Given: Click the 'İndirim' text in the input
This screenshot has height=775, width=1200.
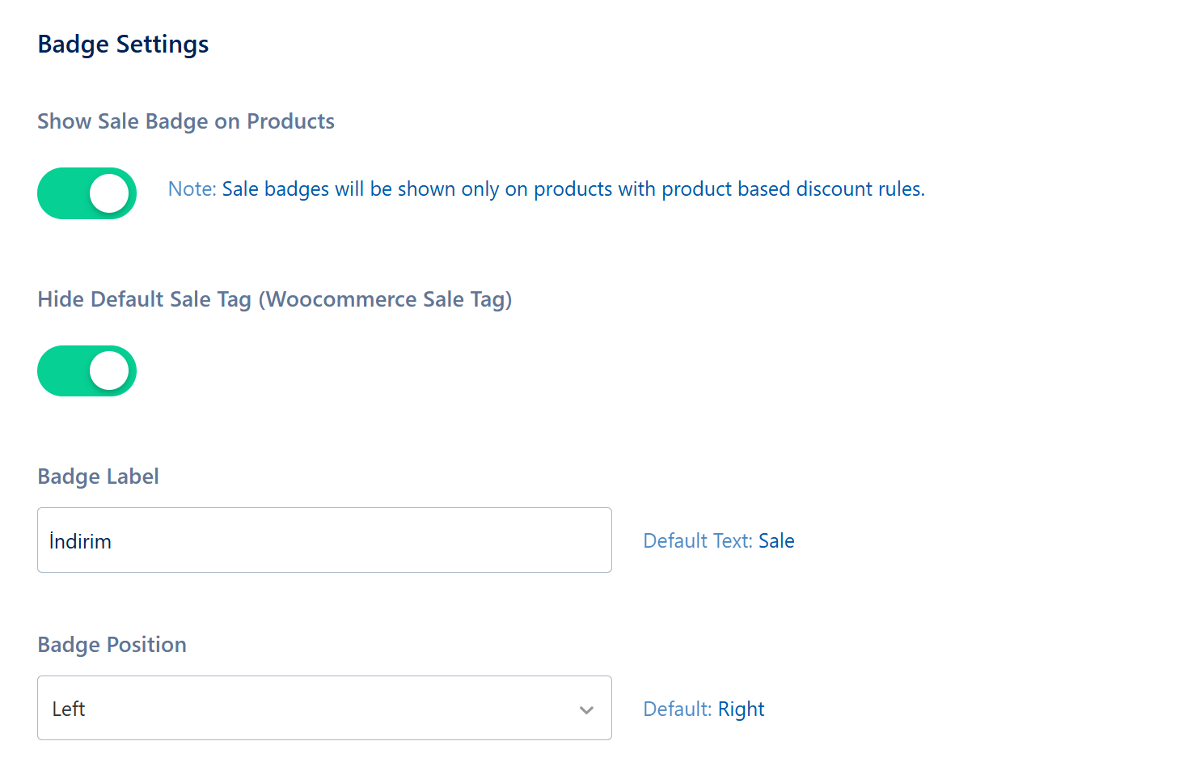Looking at the screenshot, I should (81, 541).
